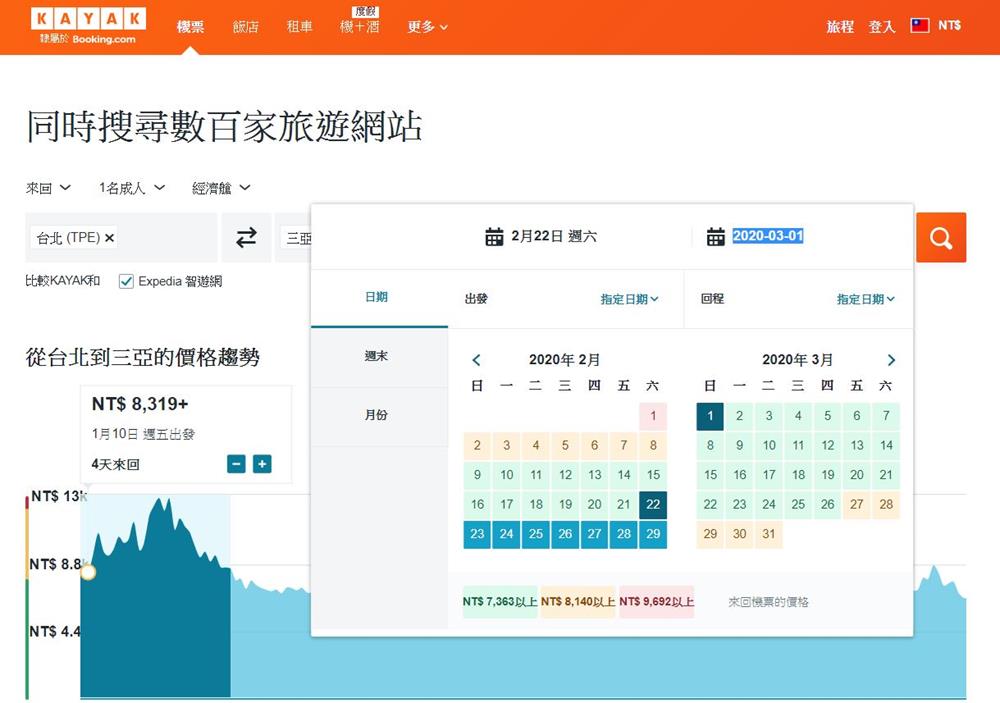
Task: Increase trip length with plus button
Action: tap(262, 464)
